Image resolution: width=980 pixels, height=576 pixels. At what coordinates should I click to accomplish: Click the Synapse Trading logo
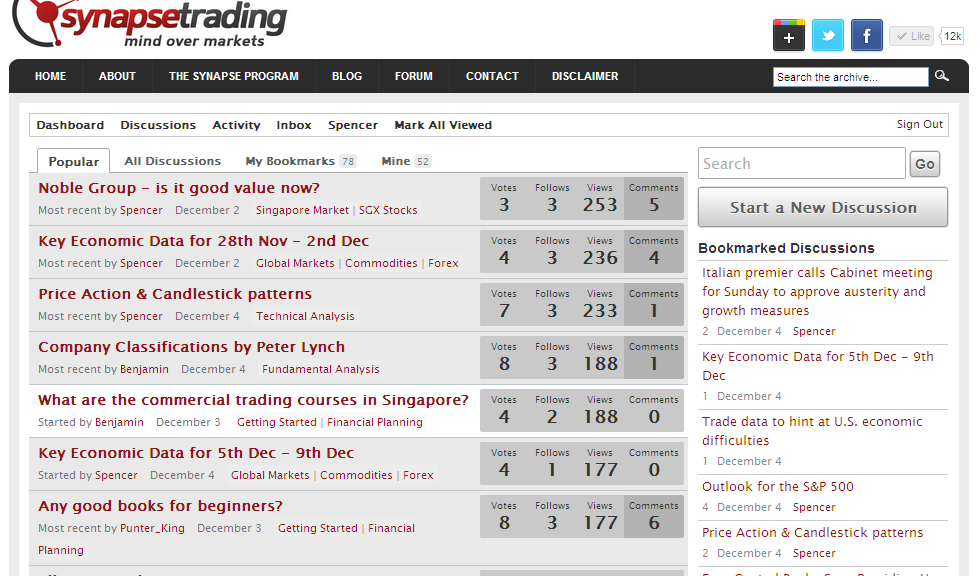(150, 24)
